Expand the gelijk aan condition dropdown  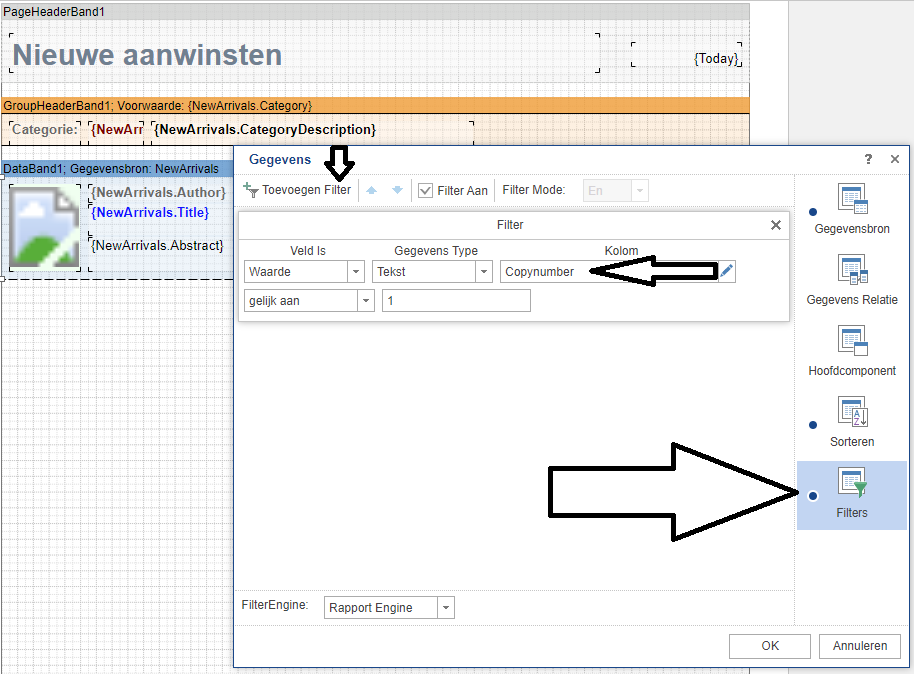click(x=366, y=301)
